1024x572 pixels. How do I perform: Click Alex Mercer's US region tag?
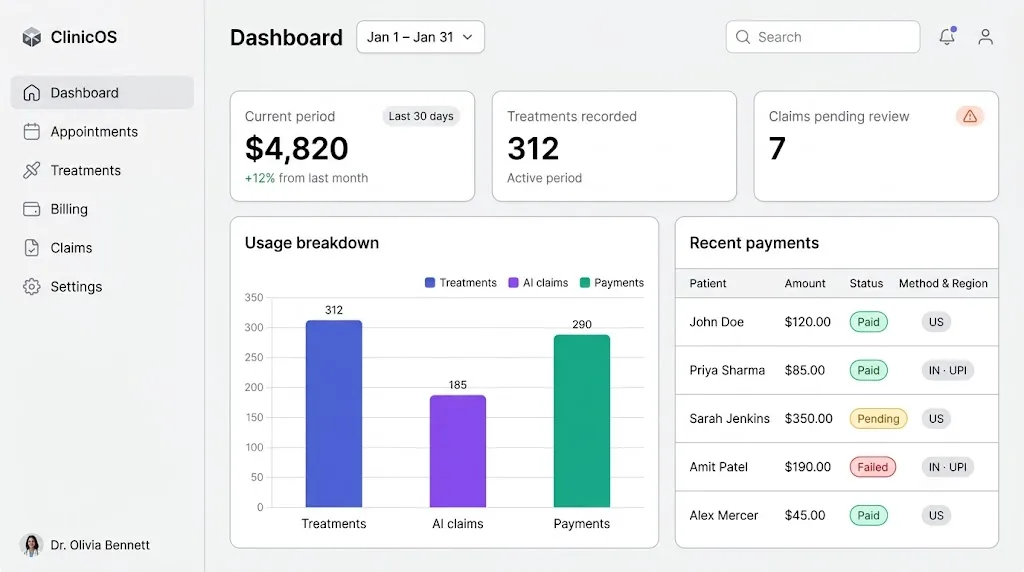click(x=936, y=515)
